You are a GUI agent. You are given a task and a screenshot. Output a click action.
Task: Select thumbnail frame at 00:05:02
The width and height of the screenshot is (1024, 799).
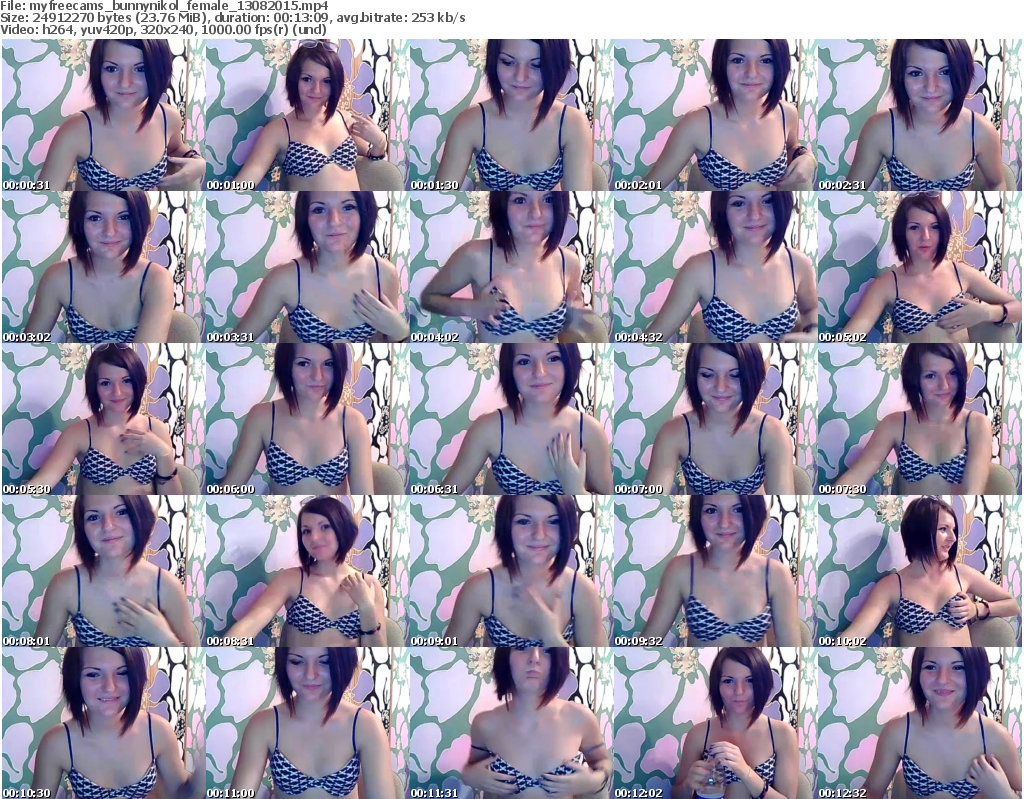[919, 267]
